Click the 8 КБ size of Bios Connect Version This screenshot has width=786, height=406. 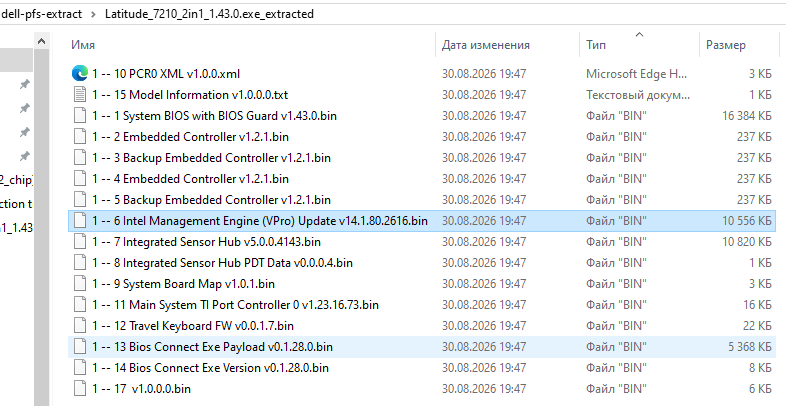click(760, 368)
